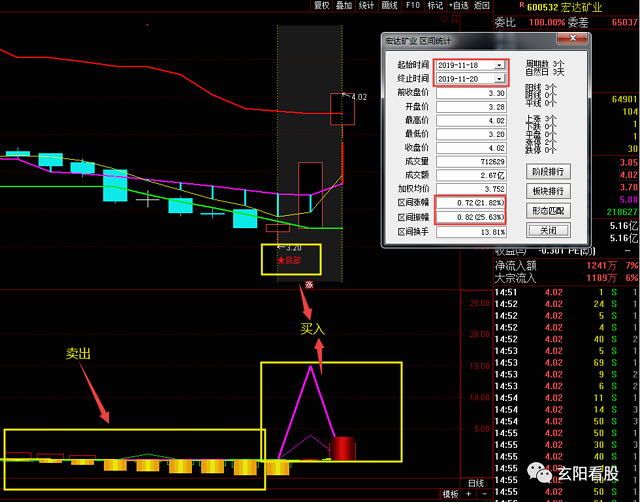Click the 4.02 high price label on chart

(359, 97)
